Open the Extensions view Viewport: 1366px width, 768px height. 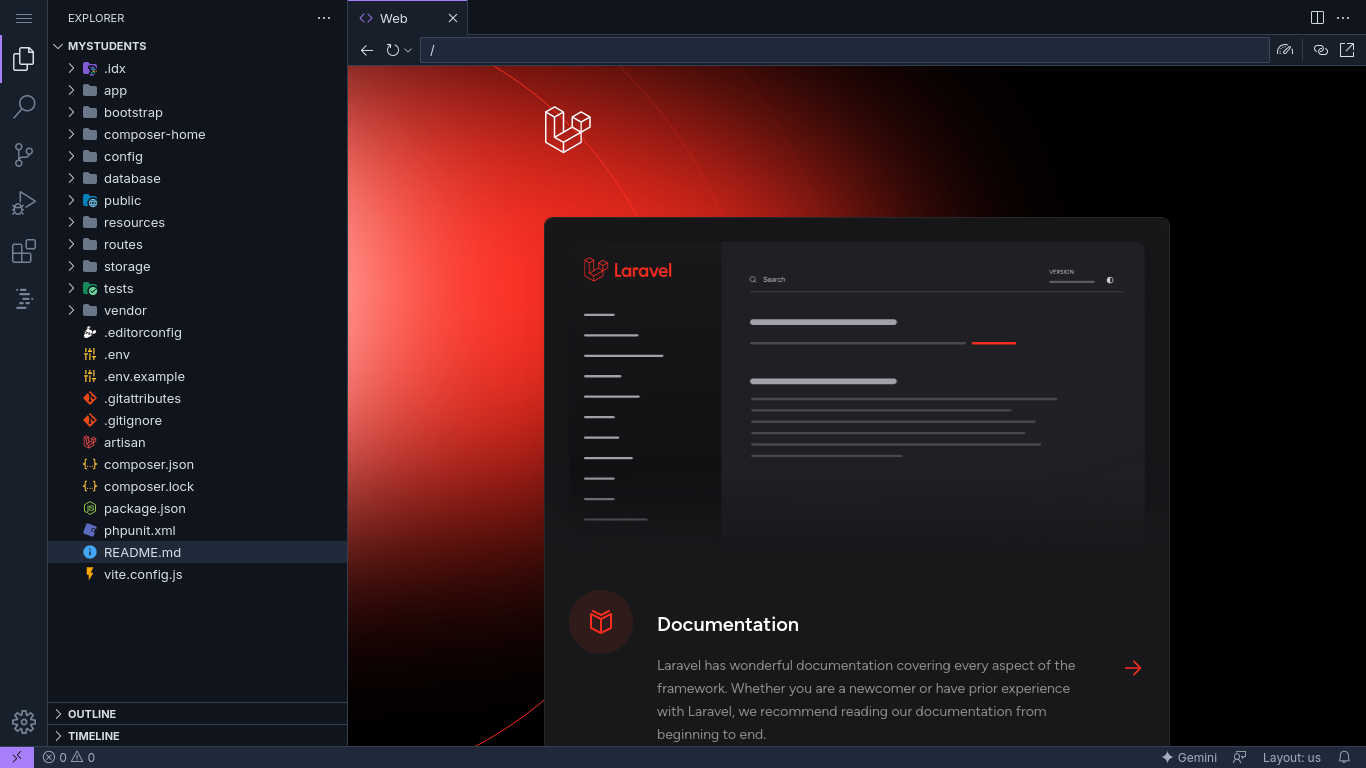tap(24, 251)
